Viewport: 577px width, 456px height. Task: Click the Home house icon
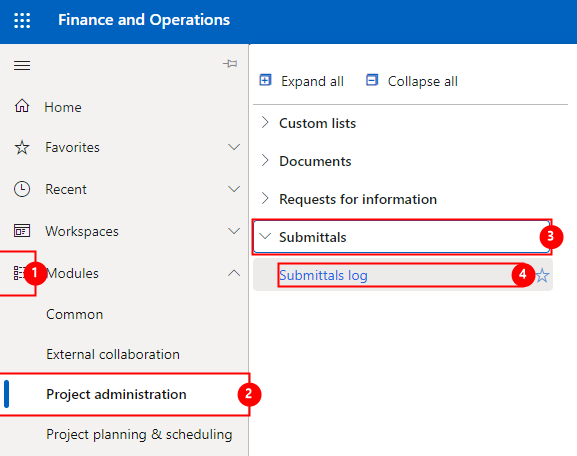22,106
